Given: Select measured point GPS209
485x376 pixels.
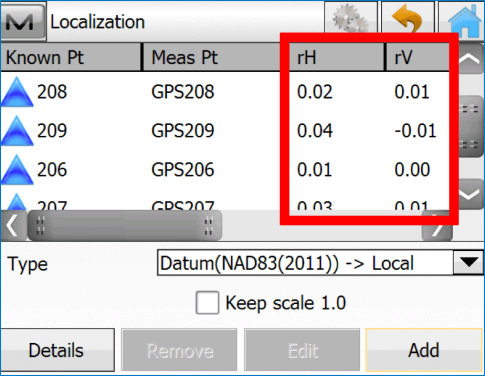Looking at the screenshot, I should (x=183, y=131).
